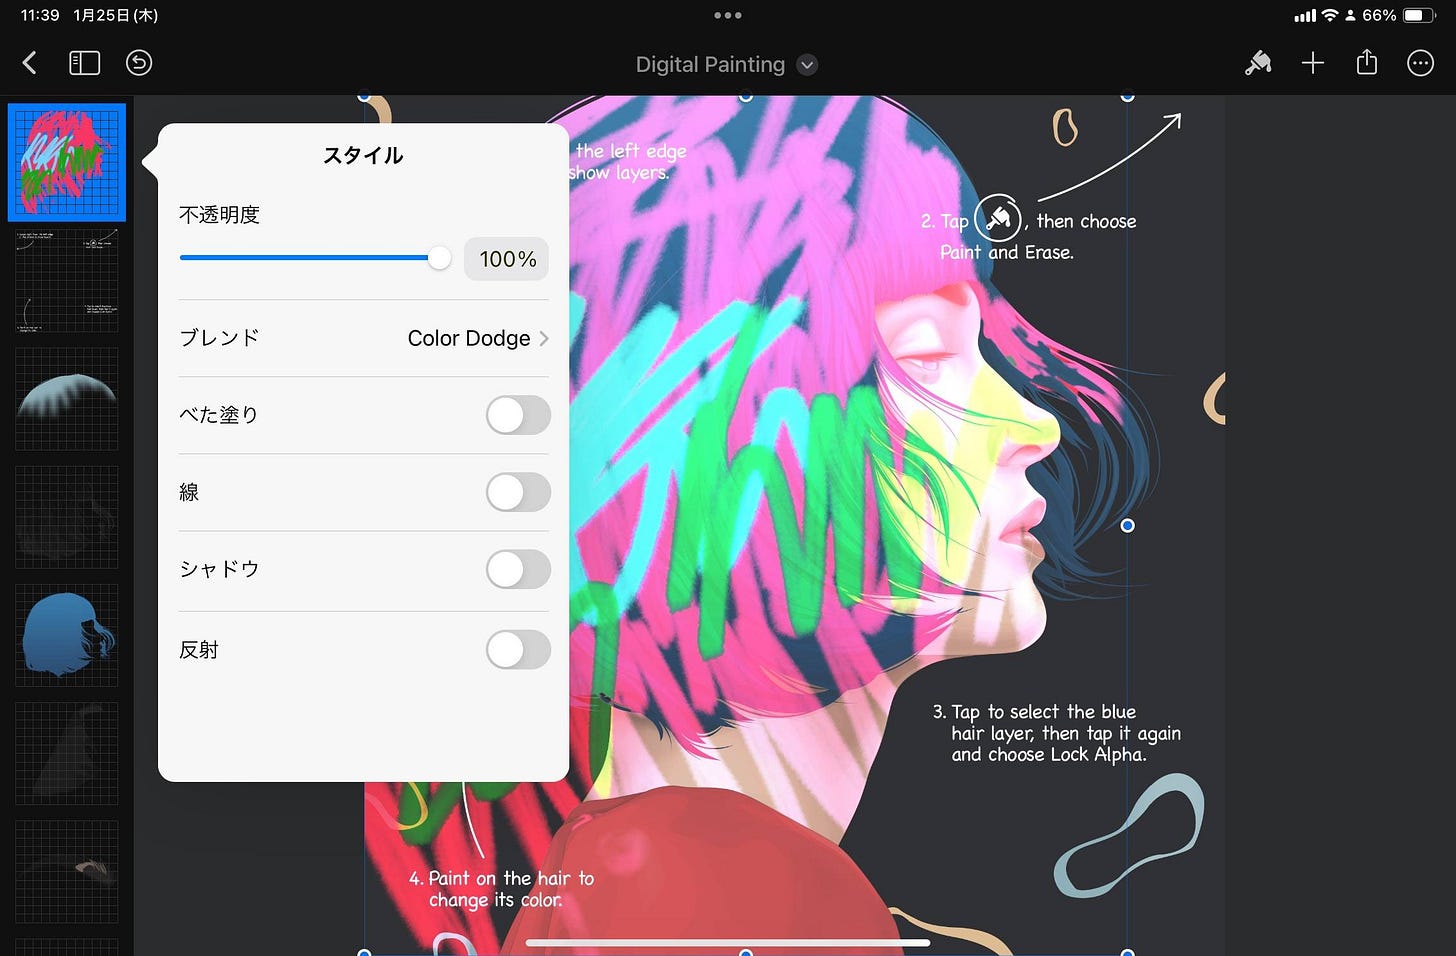1456x956 pixels.
Task: Tap the 不透明度 label
Action: pyautogui.click(x=219, y=215)
